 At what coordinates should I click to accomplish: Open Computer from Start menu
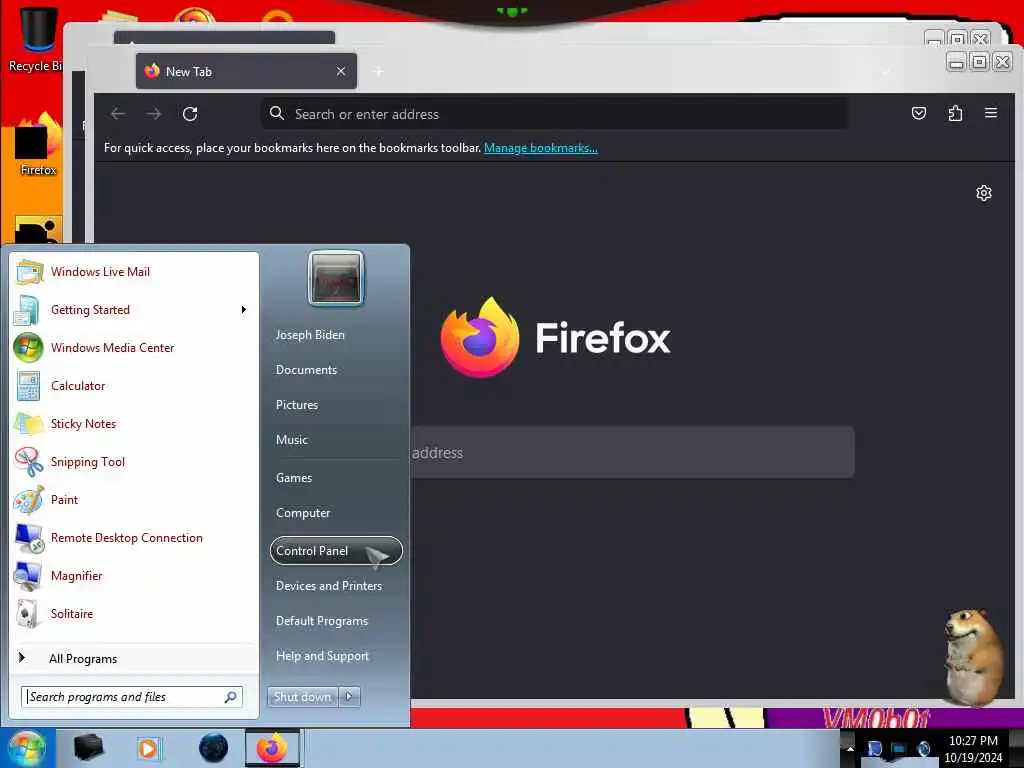pyautogui.click(x=303, y=513)
